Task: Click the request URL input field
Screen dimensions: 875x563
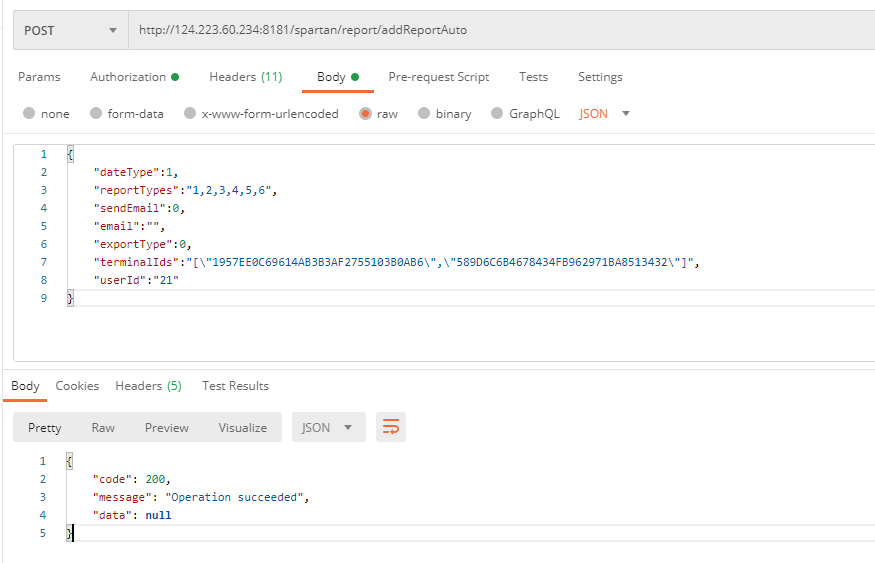Action: [500, 30]
